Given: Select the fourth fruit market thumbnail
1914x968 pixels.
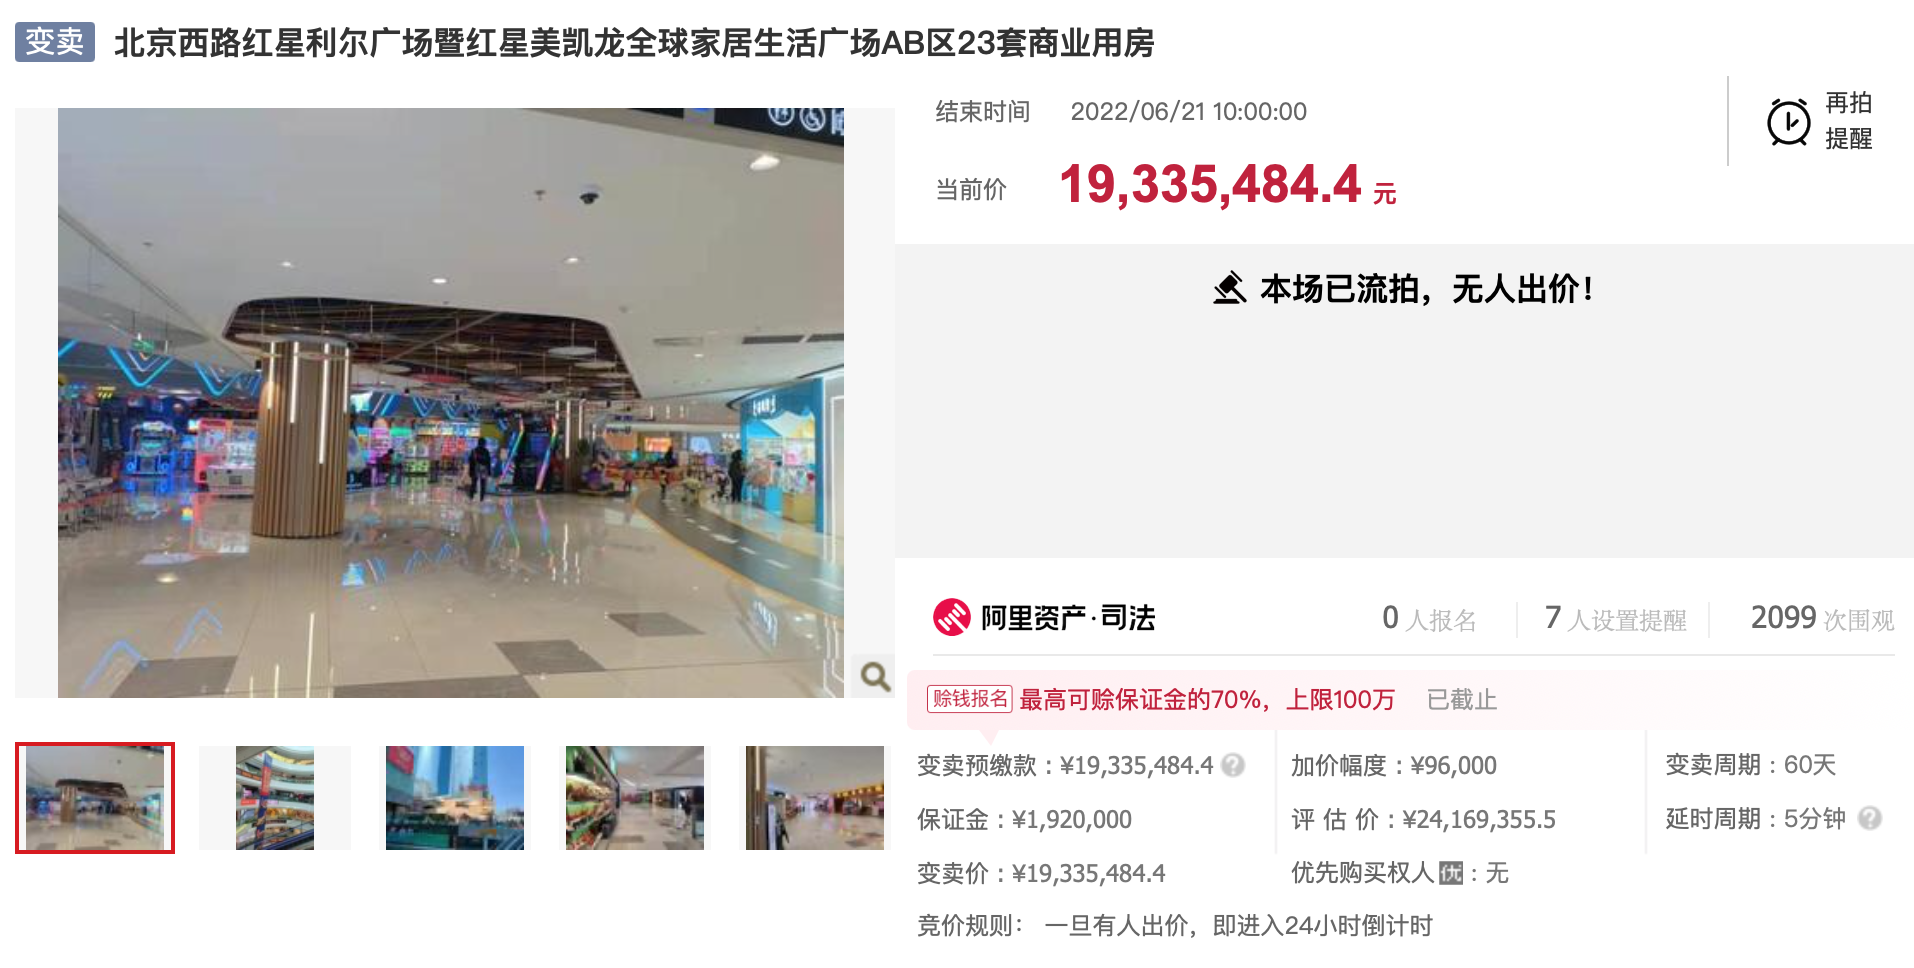Looking at the screenshot, I should tap(635, 798).
